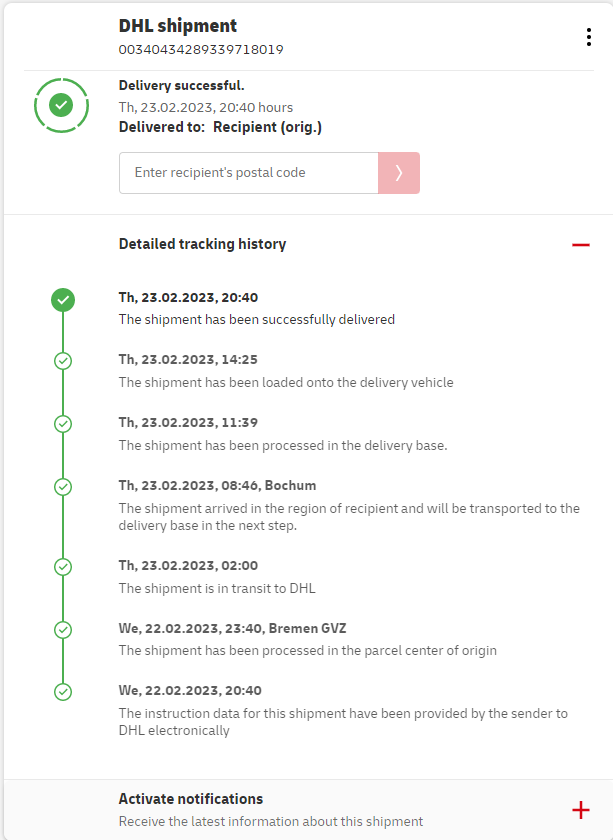Click the checkmark for loaded onto delivery vehicle
This screenshot has height=840, width=613.
(63, 361)
